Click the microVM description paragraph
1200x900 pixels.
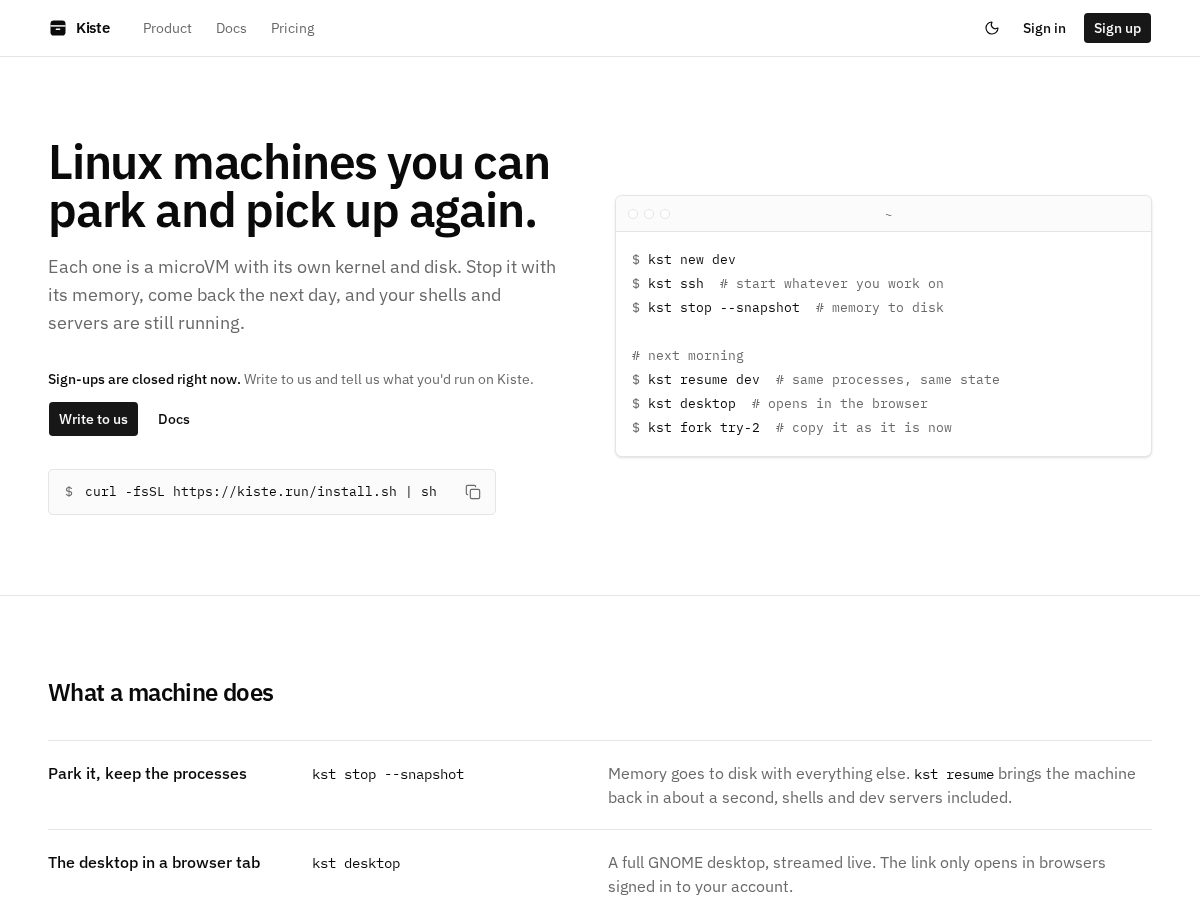pyautogui.click(x=302, y=295)
